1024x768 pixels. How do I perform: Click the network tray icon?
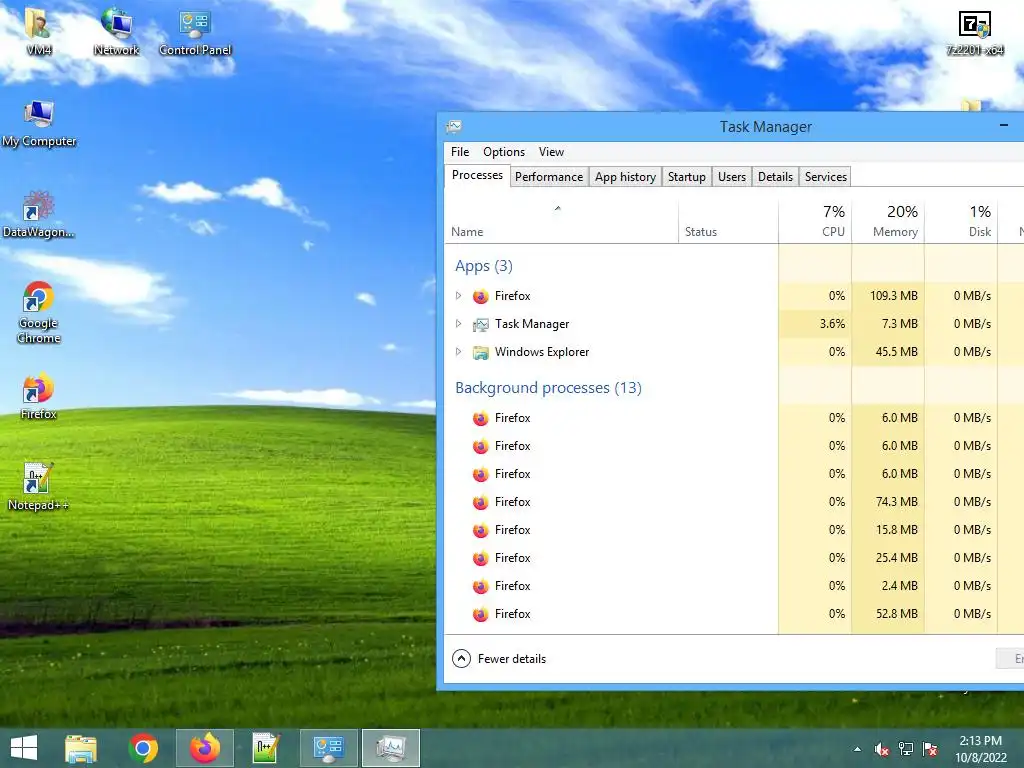[906, 749]
